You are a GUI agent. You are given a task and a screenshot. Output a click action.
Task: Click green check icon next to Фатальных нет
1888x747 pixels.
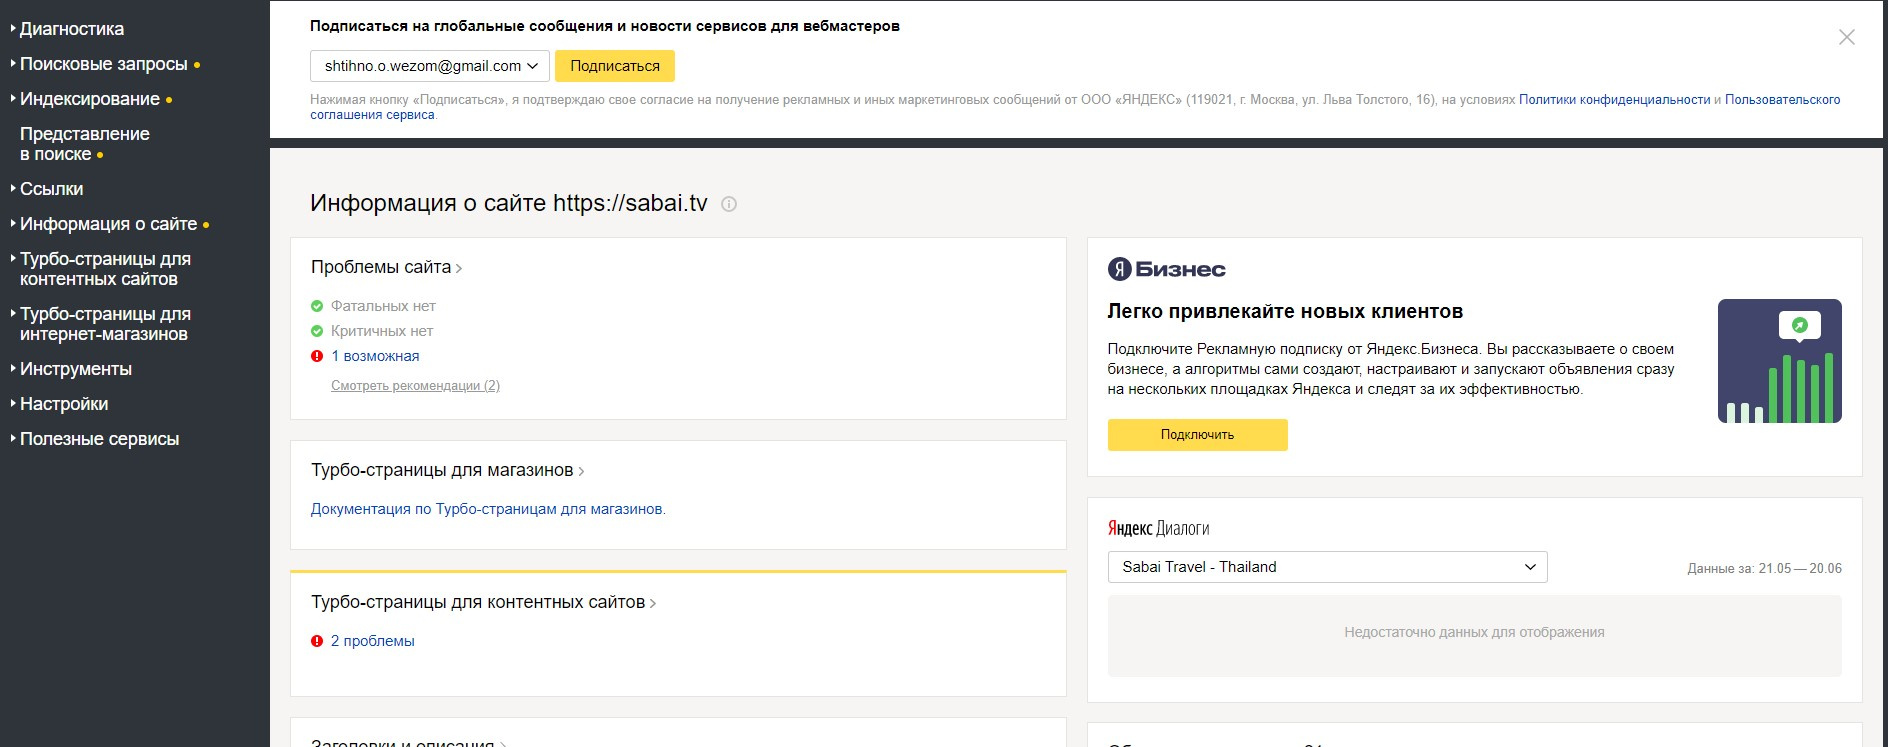coord(317,306)
